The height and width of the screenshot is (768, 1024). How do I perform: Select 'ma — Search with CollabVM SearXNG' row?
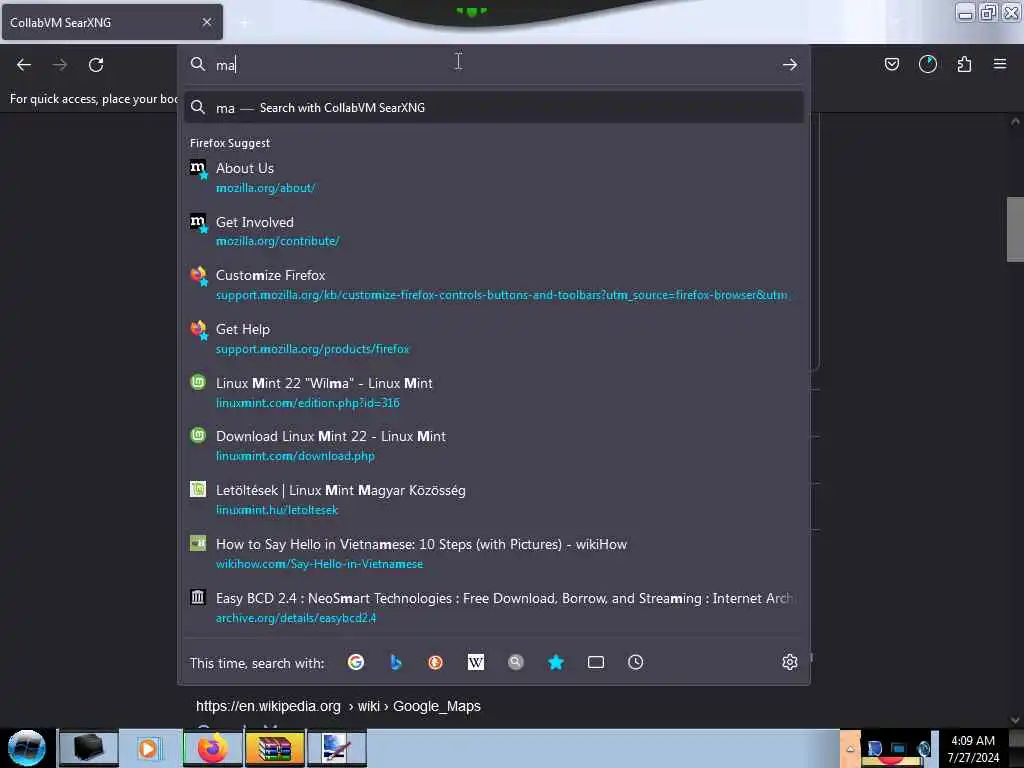click(x=494, y=108)
